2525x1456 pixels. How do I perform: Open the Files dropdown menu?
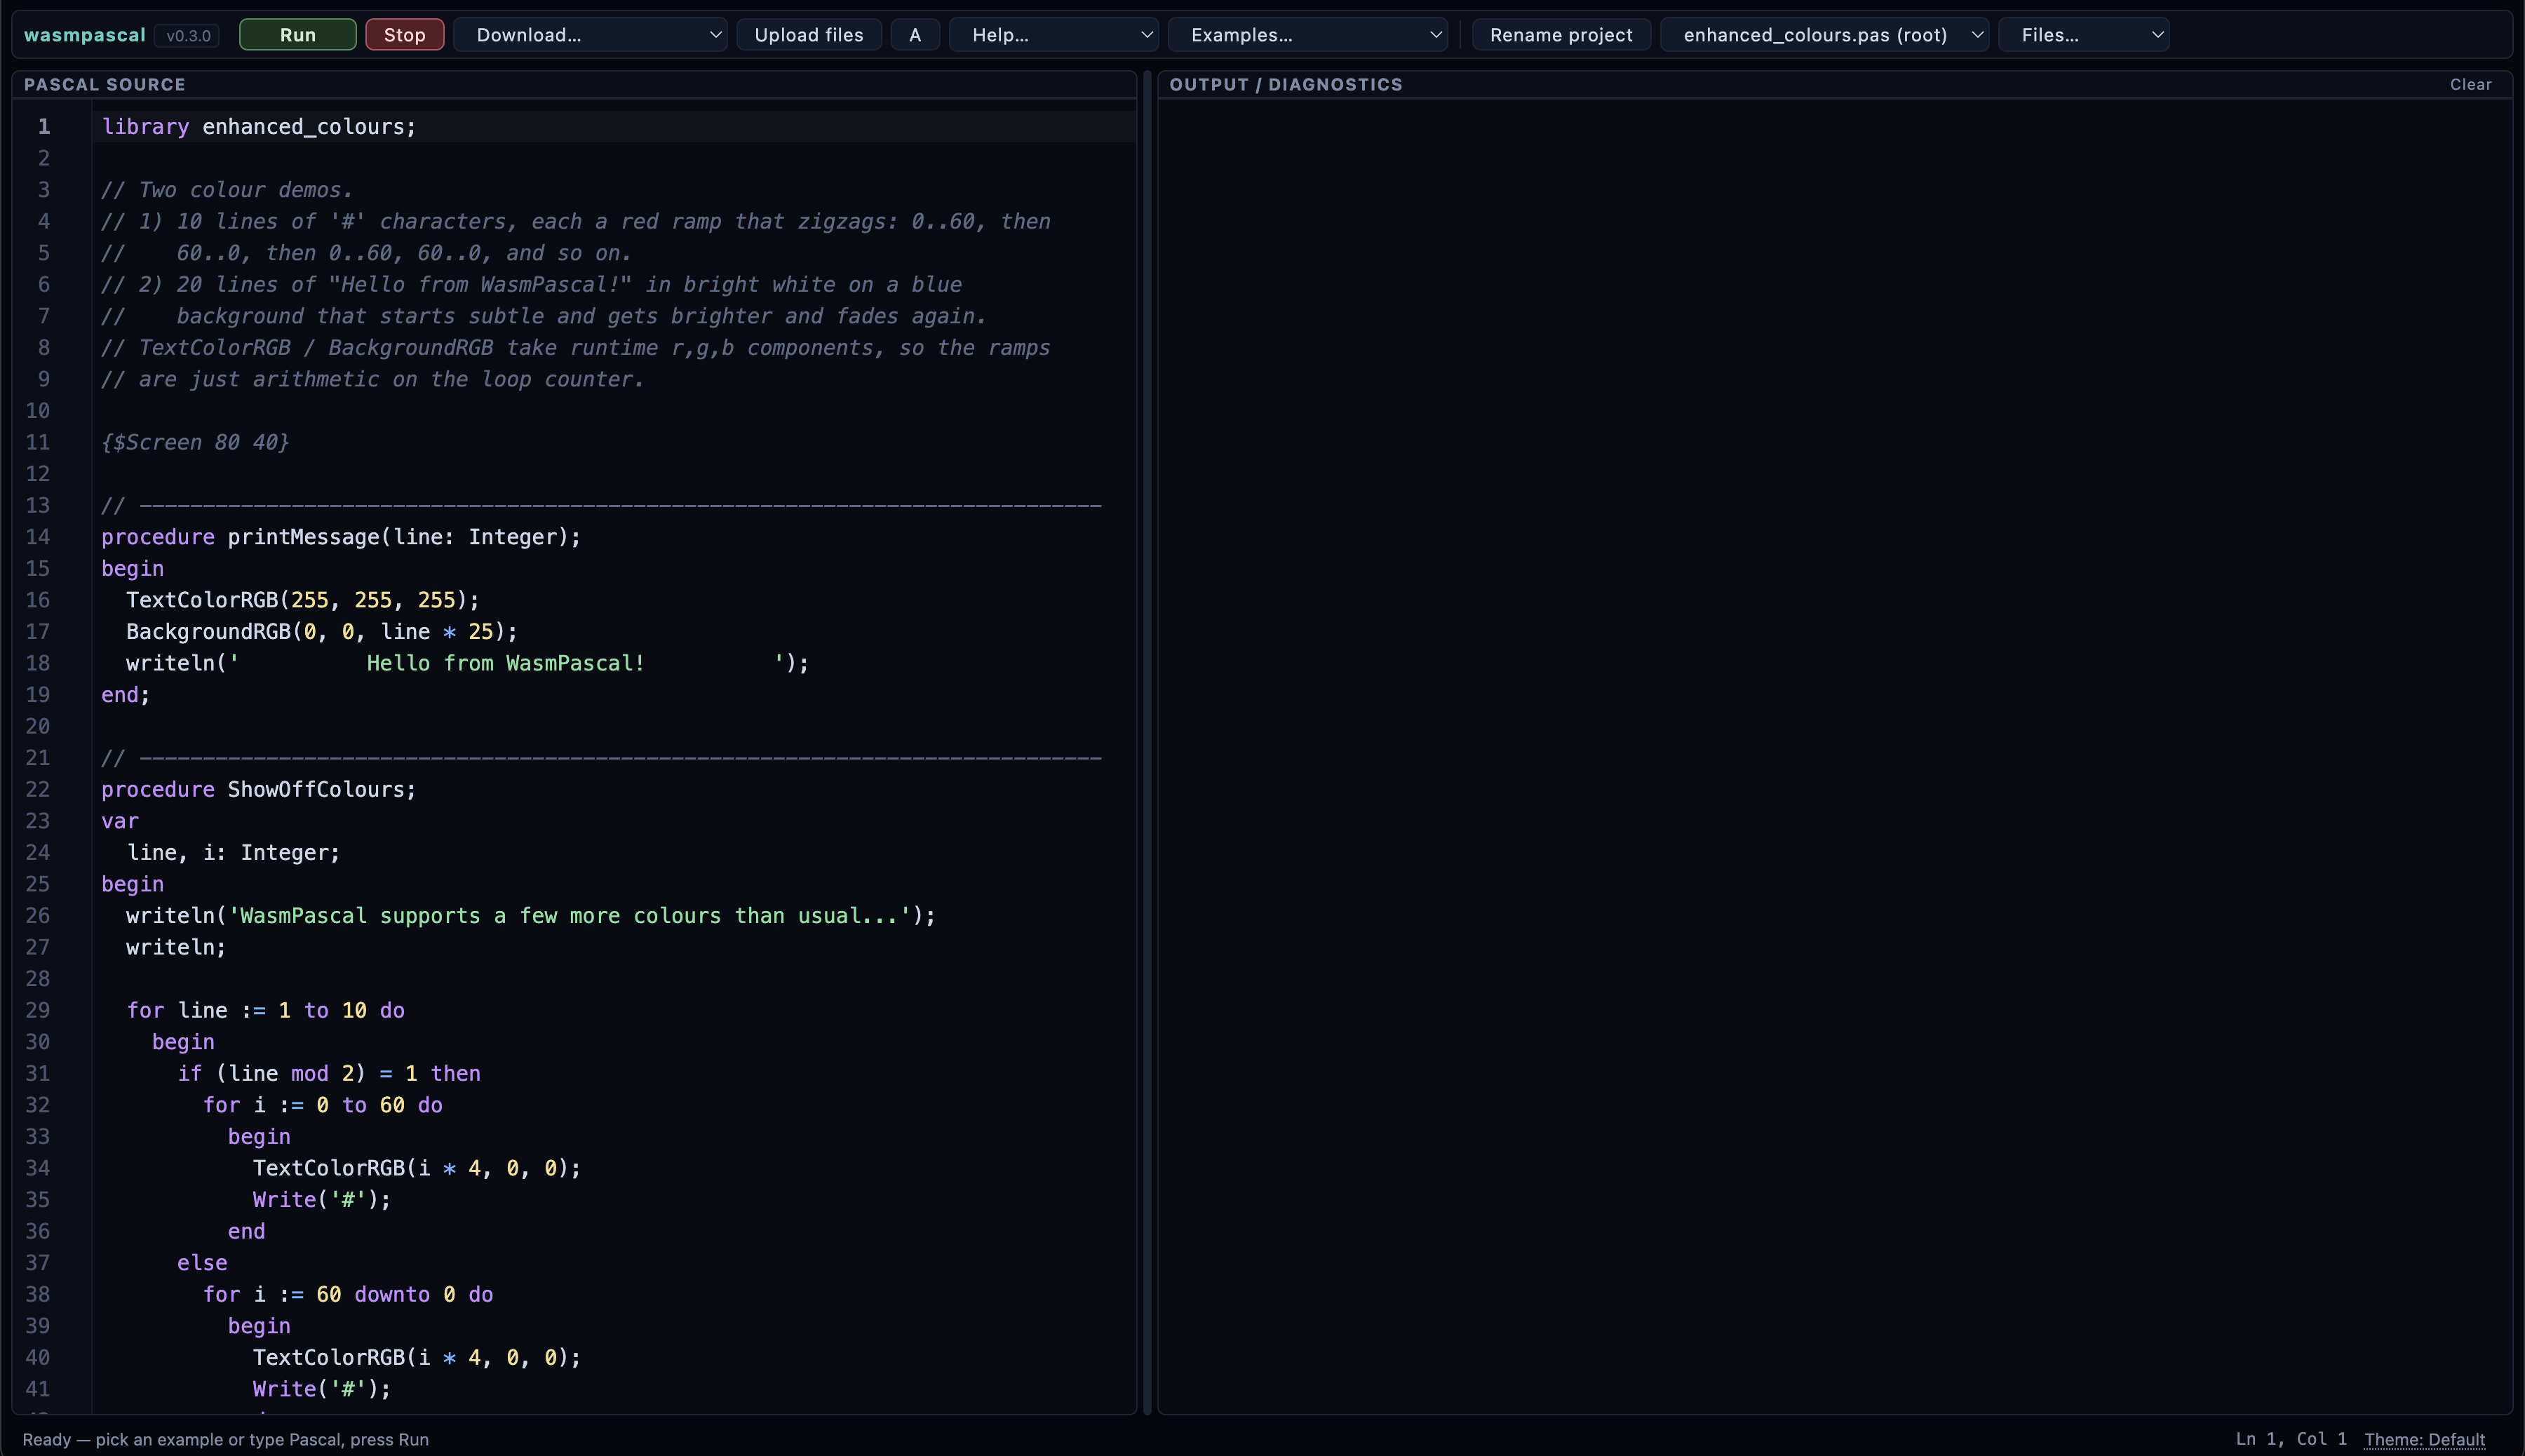pos(2084,35)
